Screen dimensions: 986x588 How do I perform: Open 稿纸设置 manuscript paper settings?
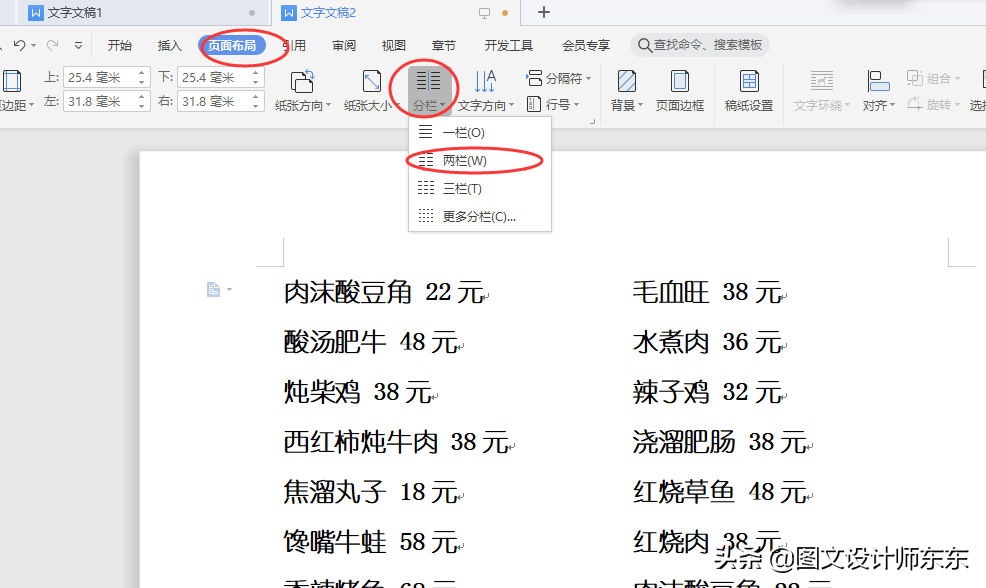click(x=749, y=91)
